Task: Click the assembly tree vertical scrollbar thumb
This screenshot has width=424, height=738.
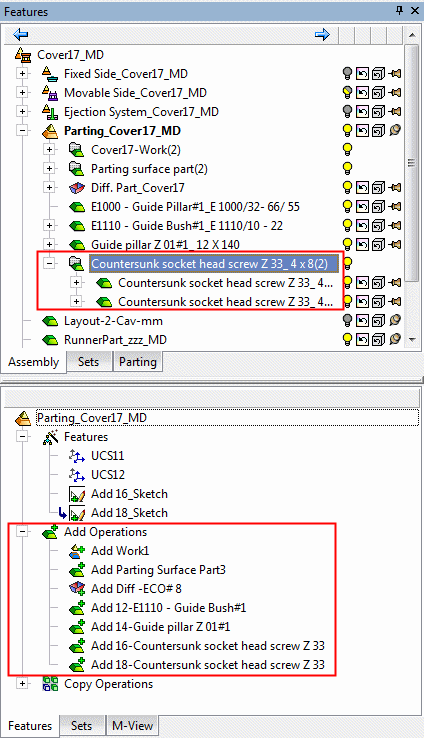Action: (x=412, y=162)
